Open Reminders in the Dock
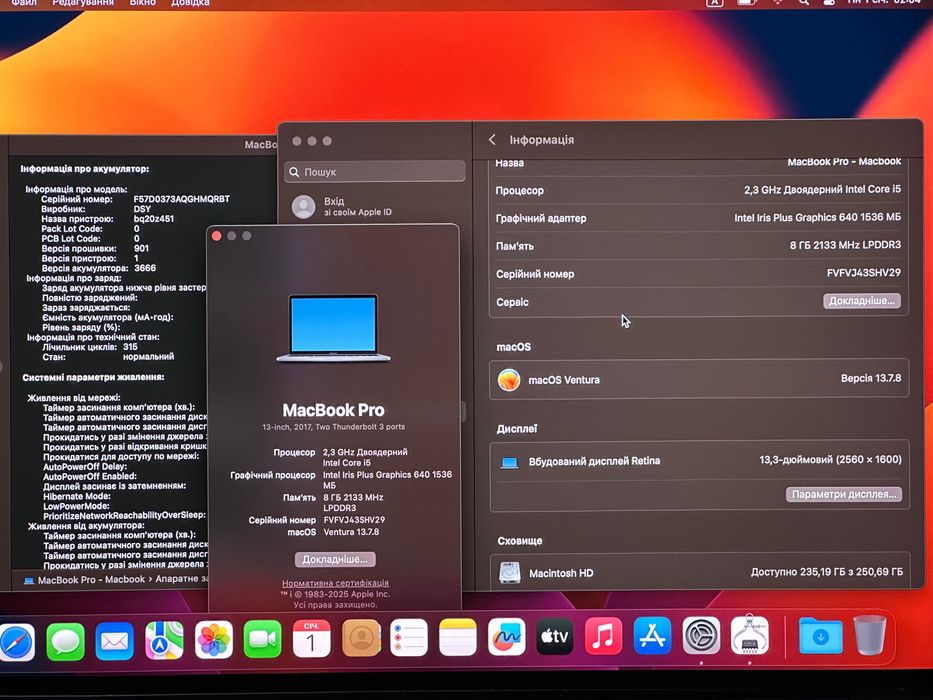The width and height of the screenshot is (933, 700). pyautogui.click(x=409, y=638)
